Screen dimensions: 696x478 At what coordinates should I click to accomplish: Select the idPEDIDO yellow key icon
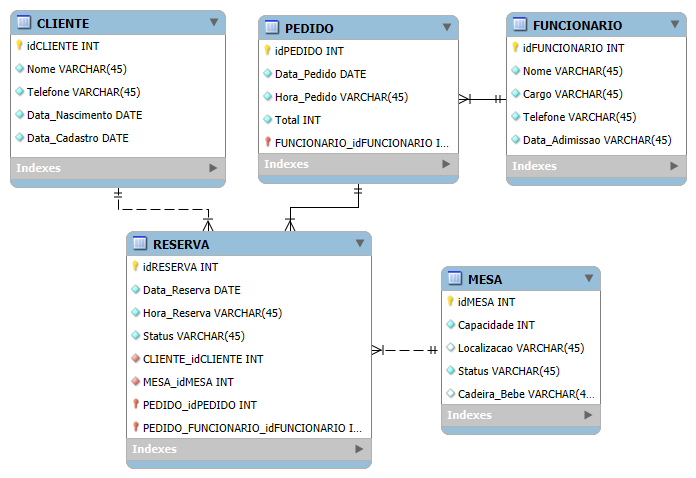tap(267, 50)
